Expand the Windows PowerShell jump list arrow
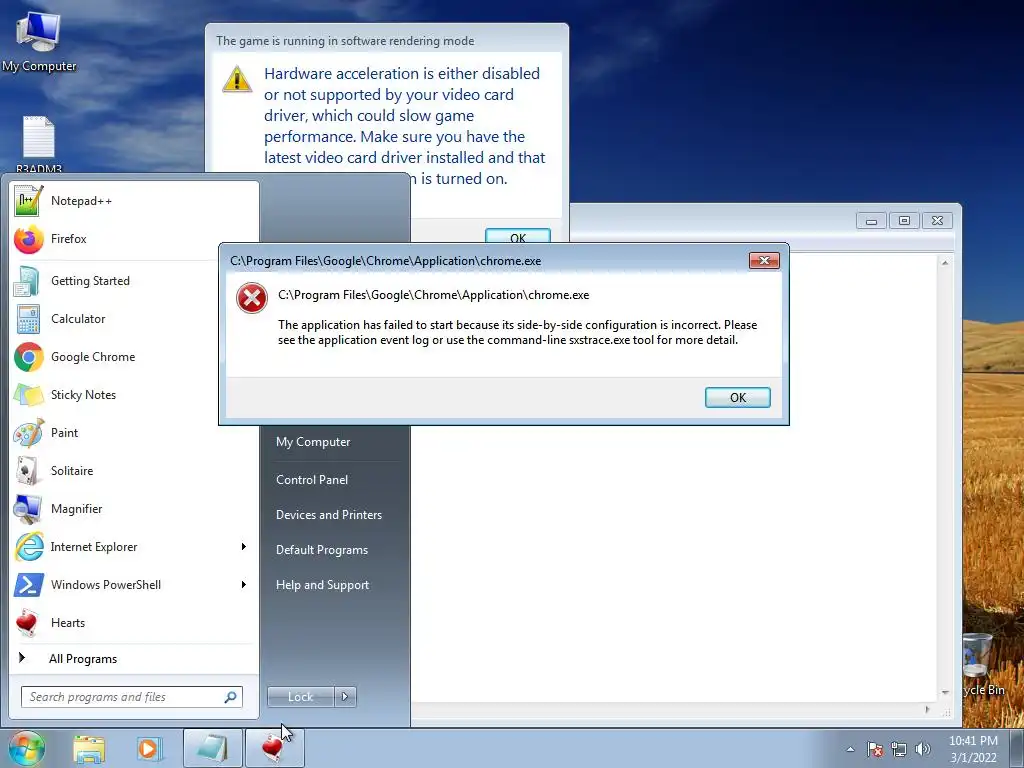The width and height of the screenshot is (1024, 768). [x=244, y=584]
